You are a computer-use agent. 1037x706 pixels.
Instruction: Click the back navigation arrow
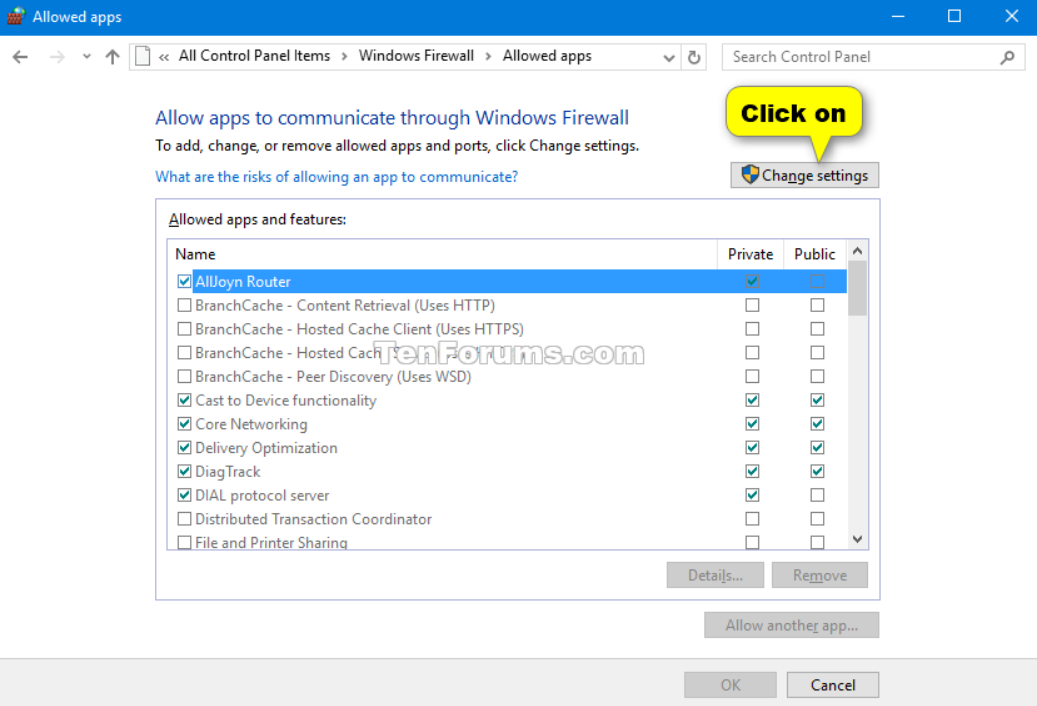click(20, 56)
